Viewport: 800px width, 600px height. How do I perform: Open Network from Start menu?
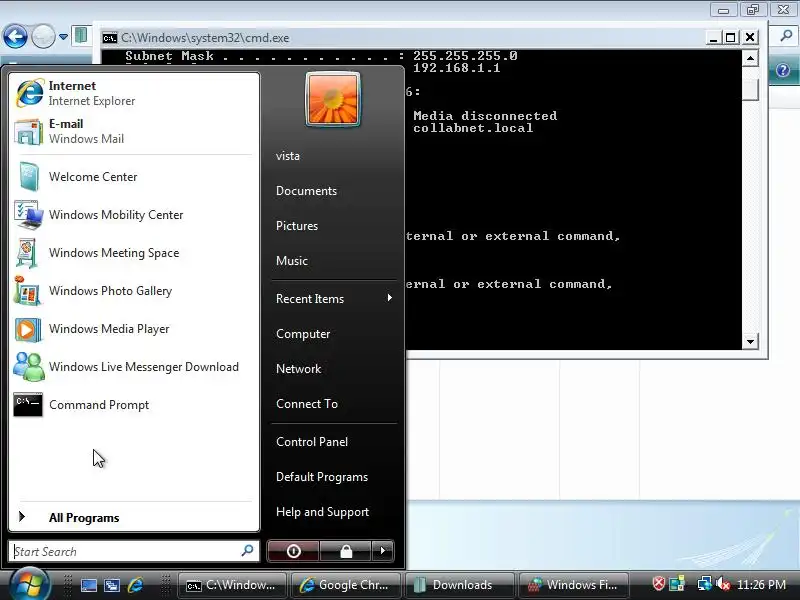click(298, 369)
